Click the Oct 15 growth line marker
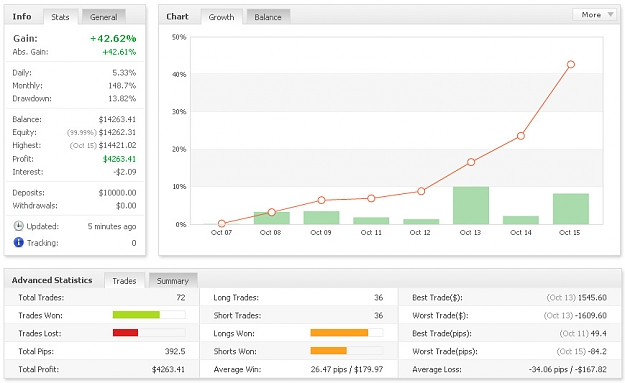The height and width of the screenshot is (383, 625). coord(571,64)
